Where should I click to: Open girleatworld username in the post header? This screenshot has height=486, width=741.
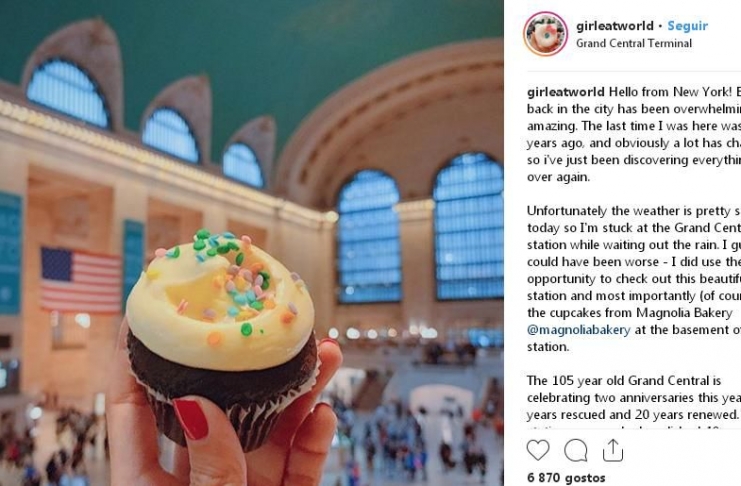(614, 26)
